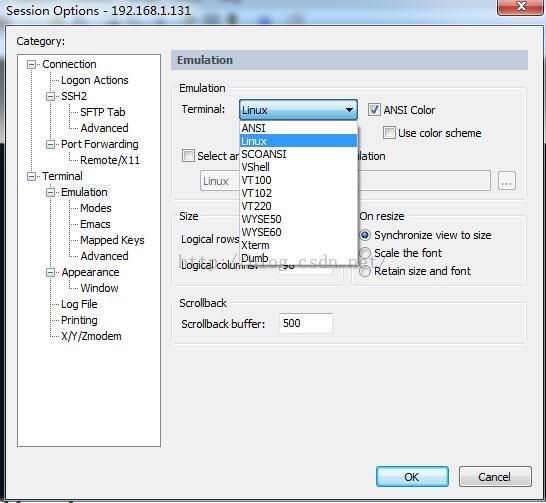This screenshot has width=546, height=503.
Task: Select Logon Actions category
Action: (95, 80)
